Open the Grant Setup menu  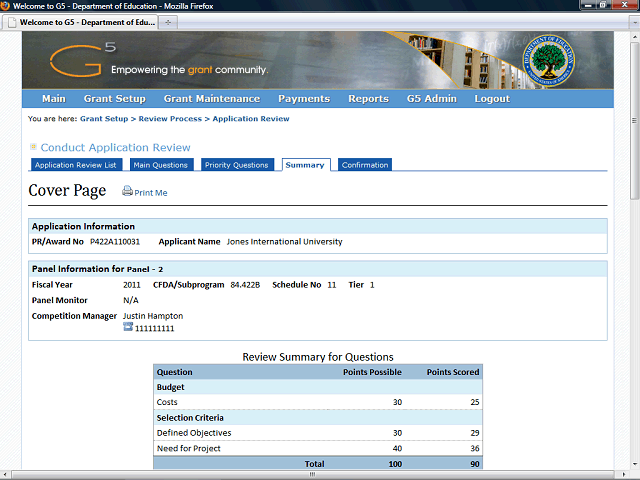[114, 99]
